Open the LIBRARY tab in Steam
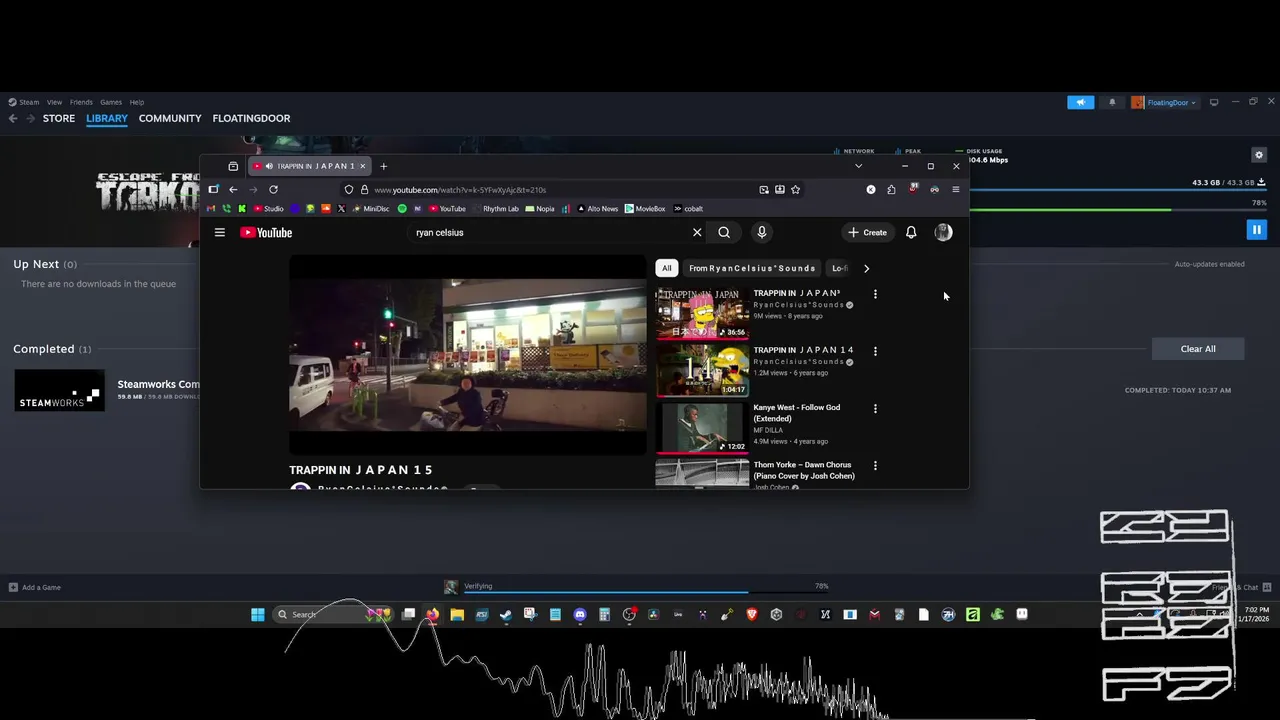 click(x=107, y=118)
